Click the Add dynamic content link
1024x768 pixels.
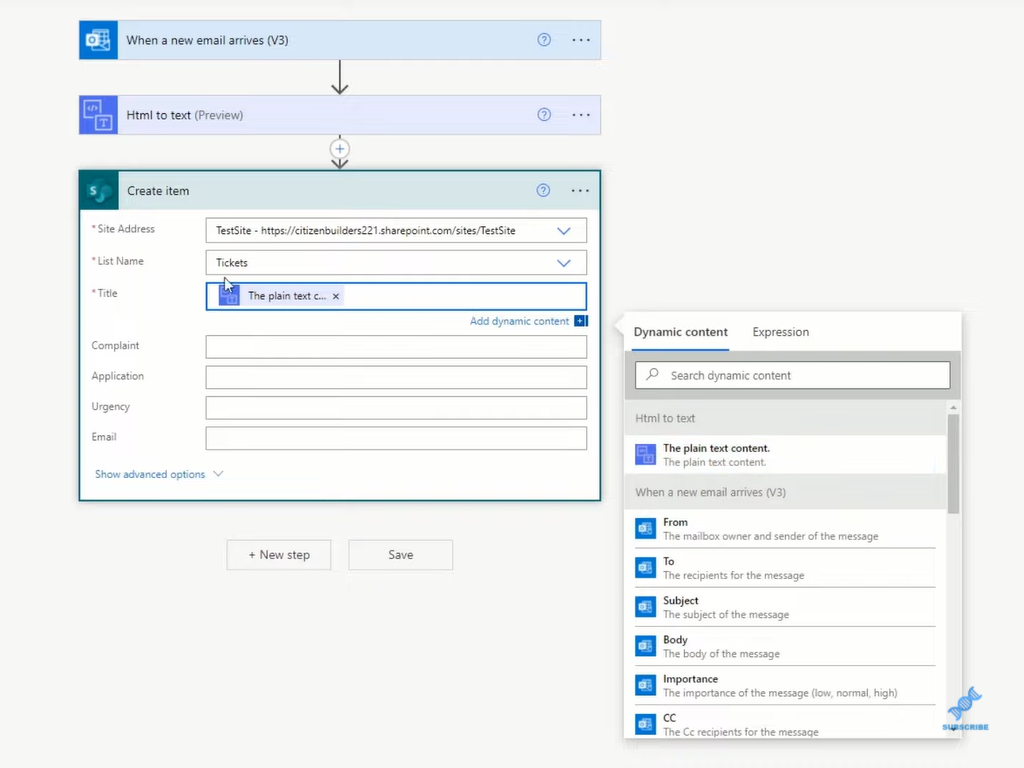(x=519, y=321)
